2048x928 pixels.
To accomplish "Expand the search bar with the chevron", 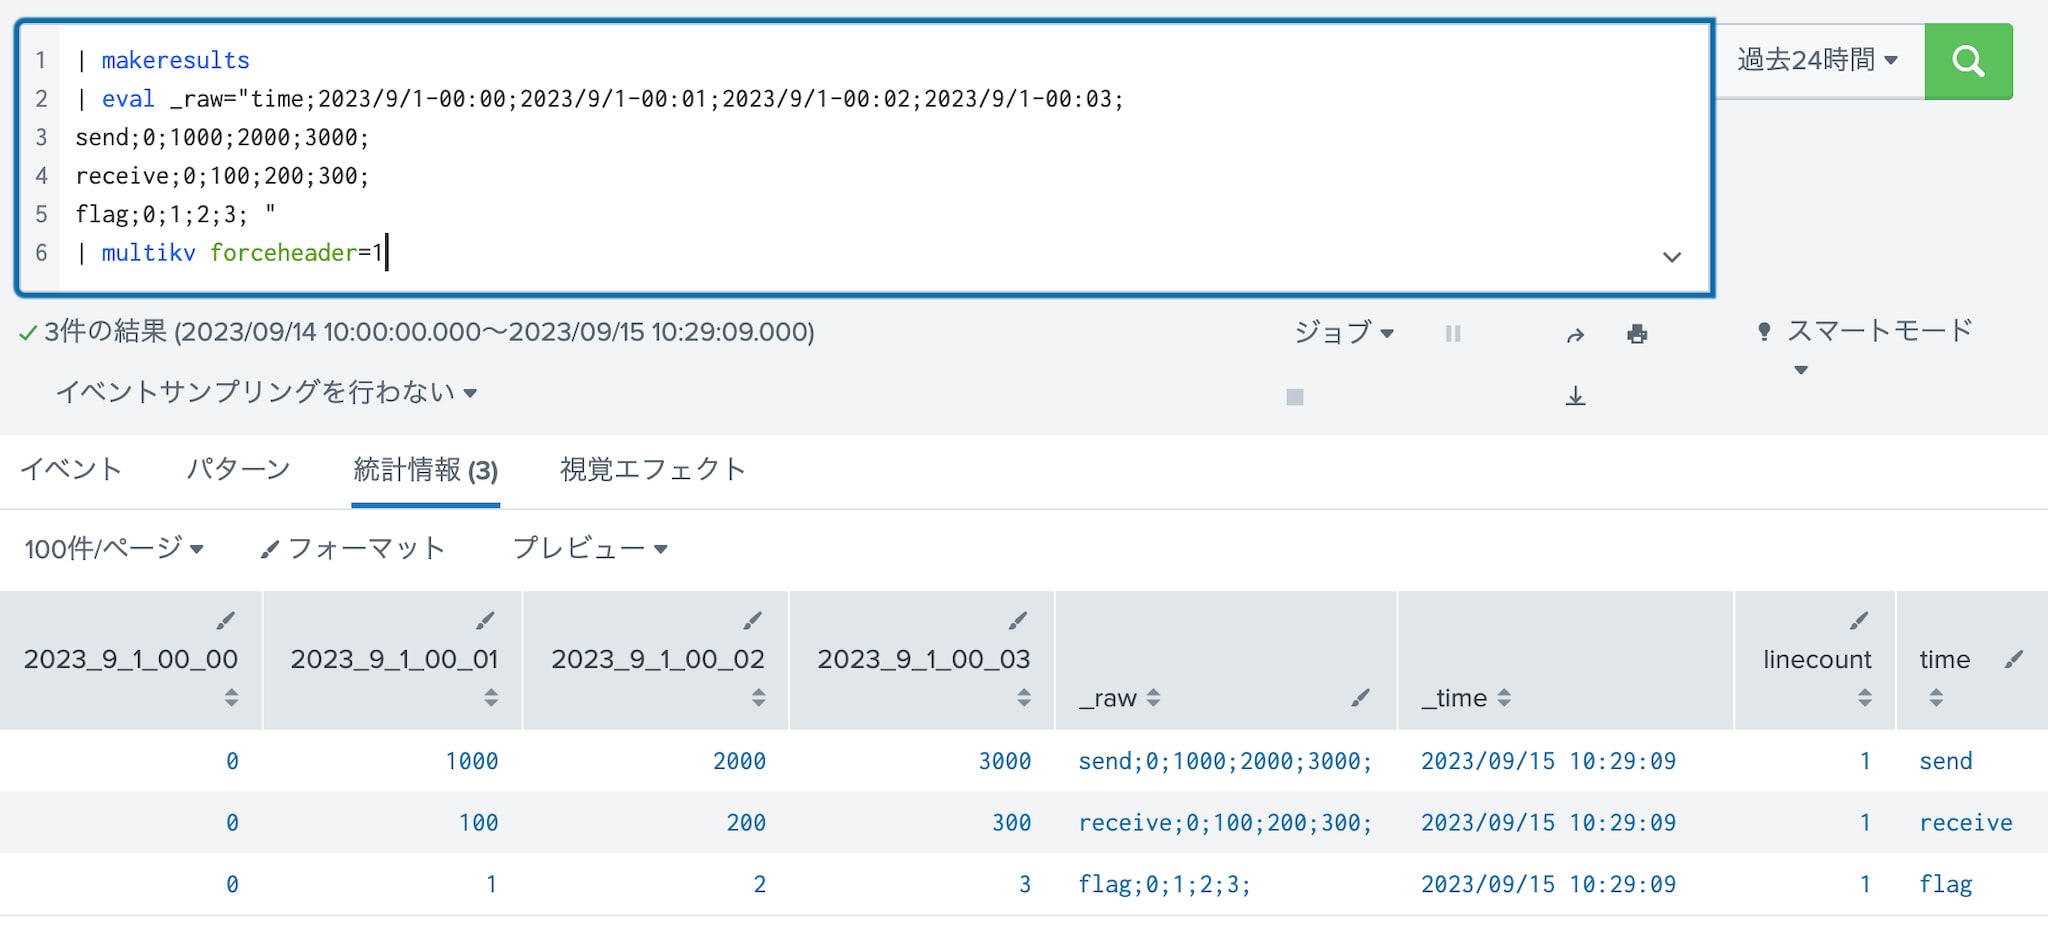I will (1672, 257).
